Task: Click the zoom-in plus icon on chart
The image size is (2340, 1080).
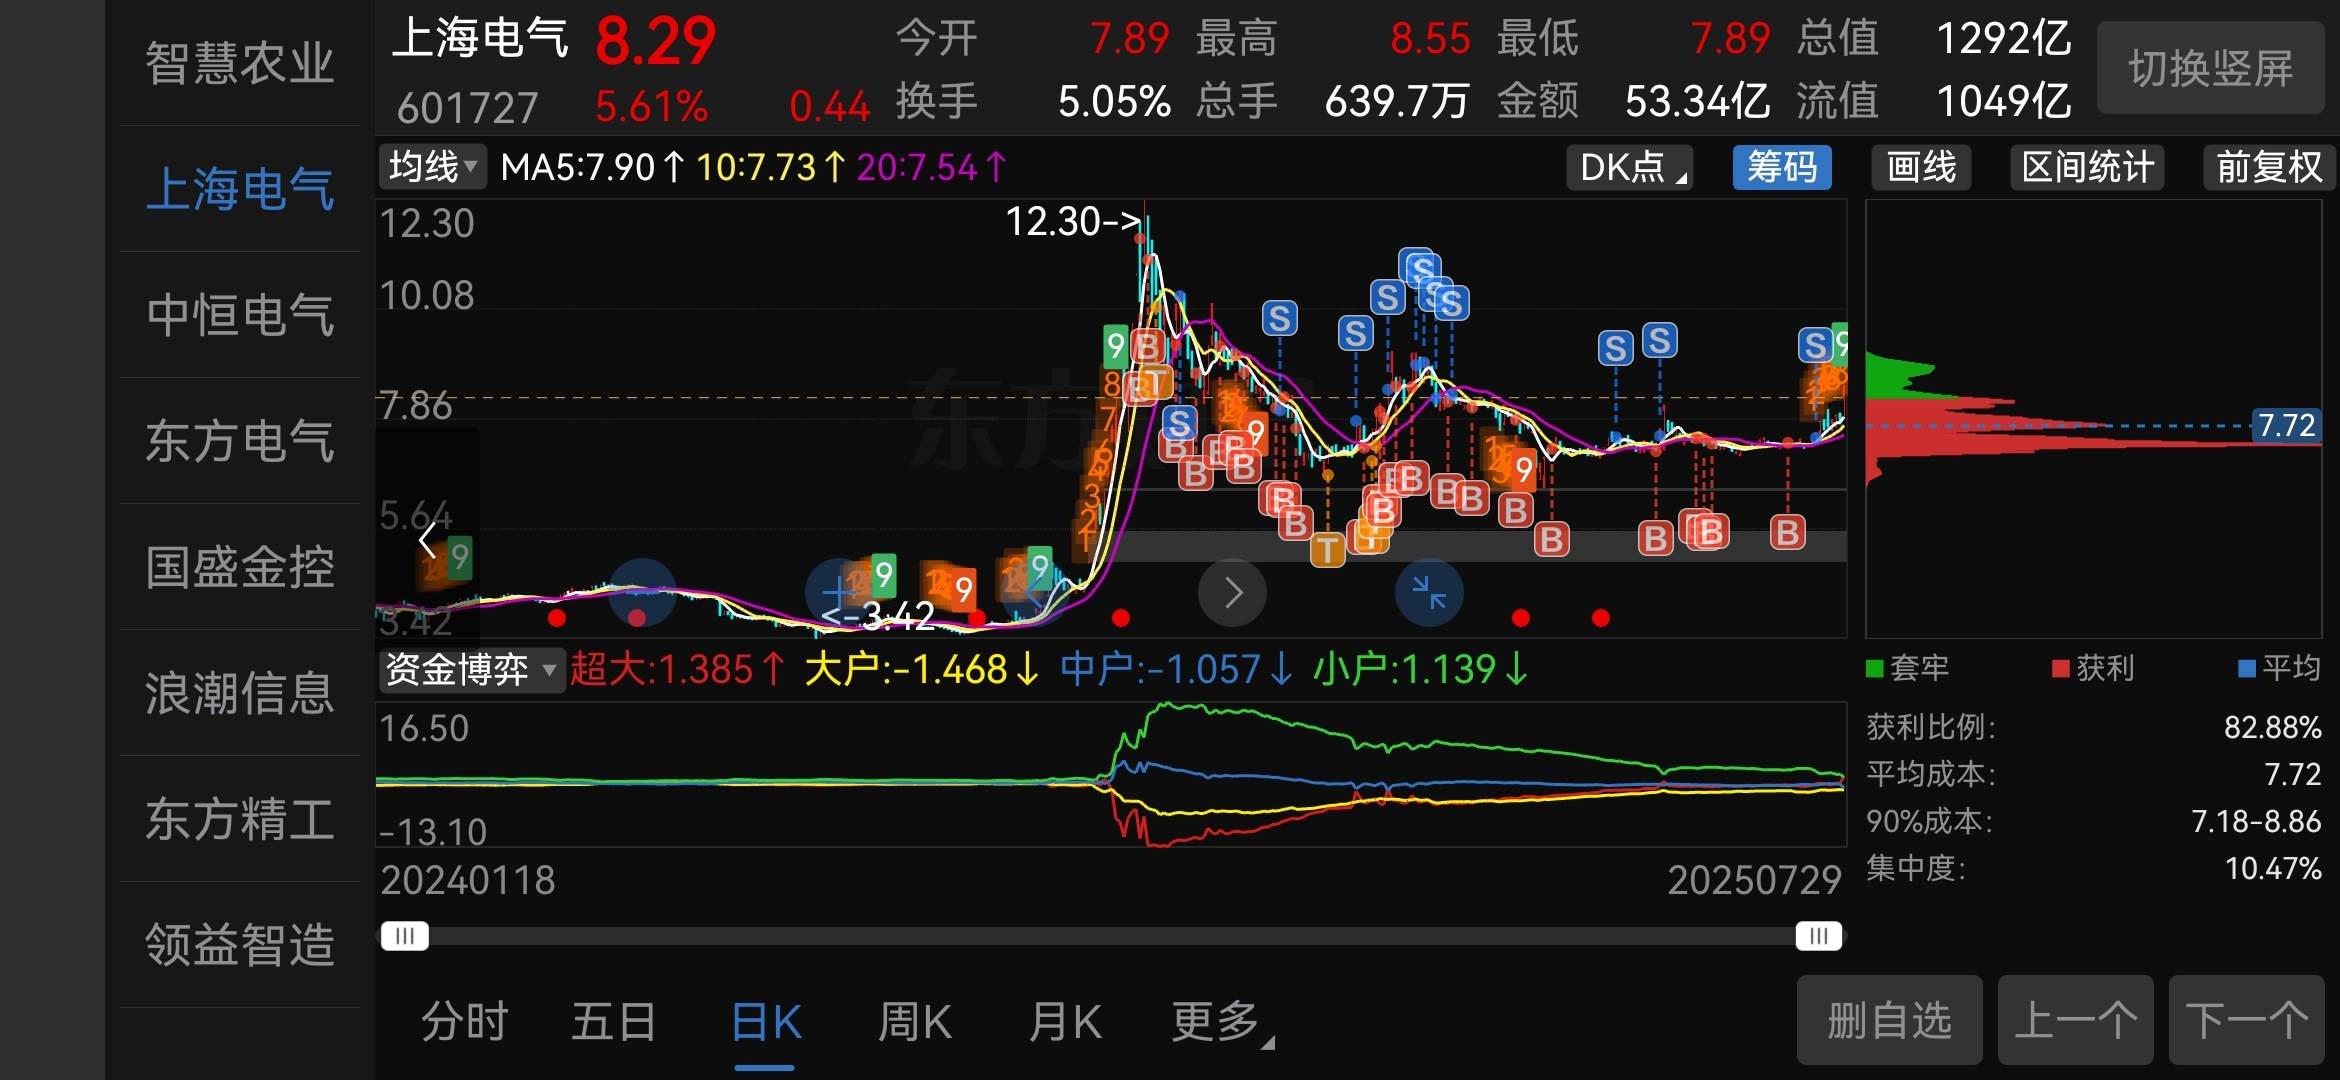Action: (838, 592)
